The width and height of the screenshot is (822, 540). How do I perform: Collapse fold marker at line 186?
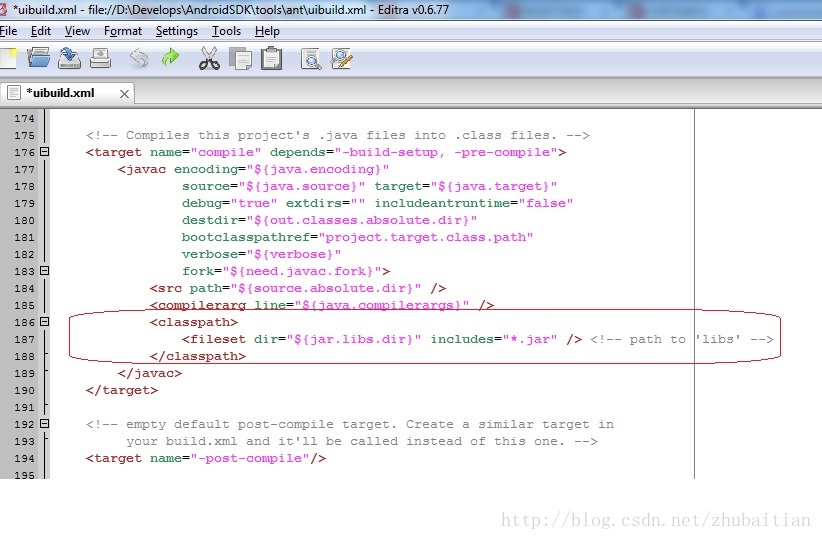click(x=45, y=321)
